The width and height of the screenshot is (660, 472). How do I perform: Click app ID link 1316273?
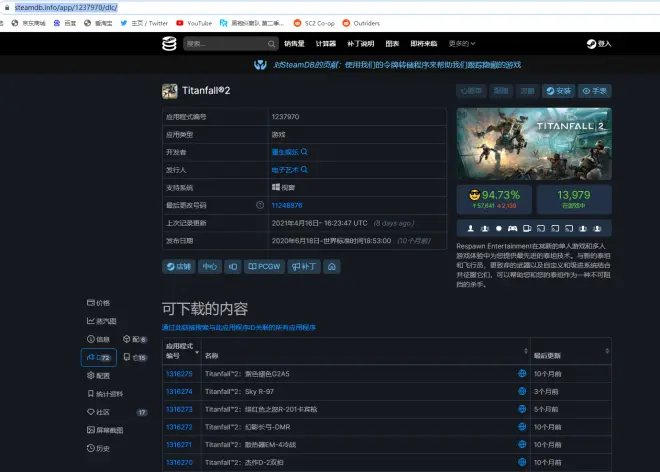click(179, 409)
